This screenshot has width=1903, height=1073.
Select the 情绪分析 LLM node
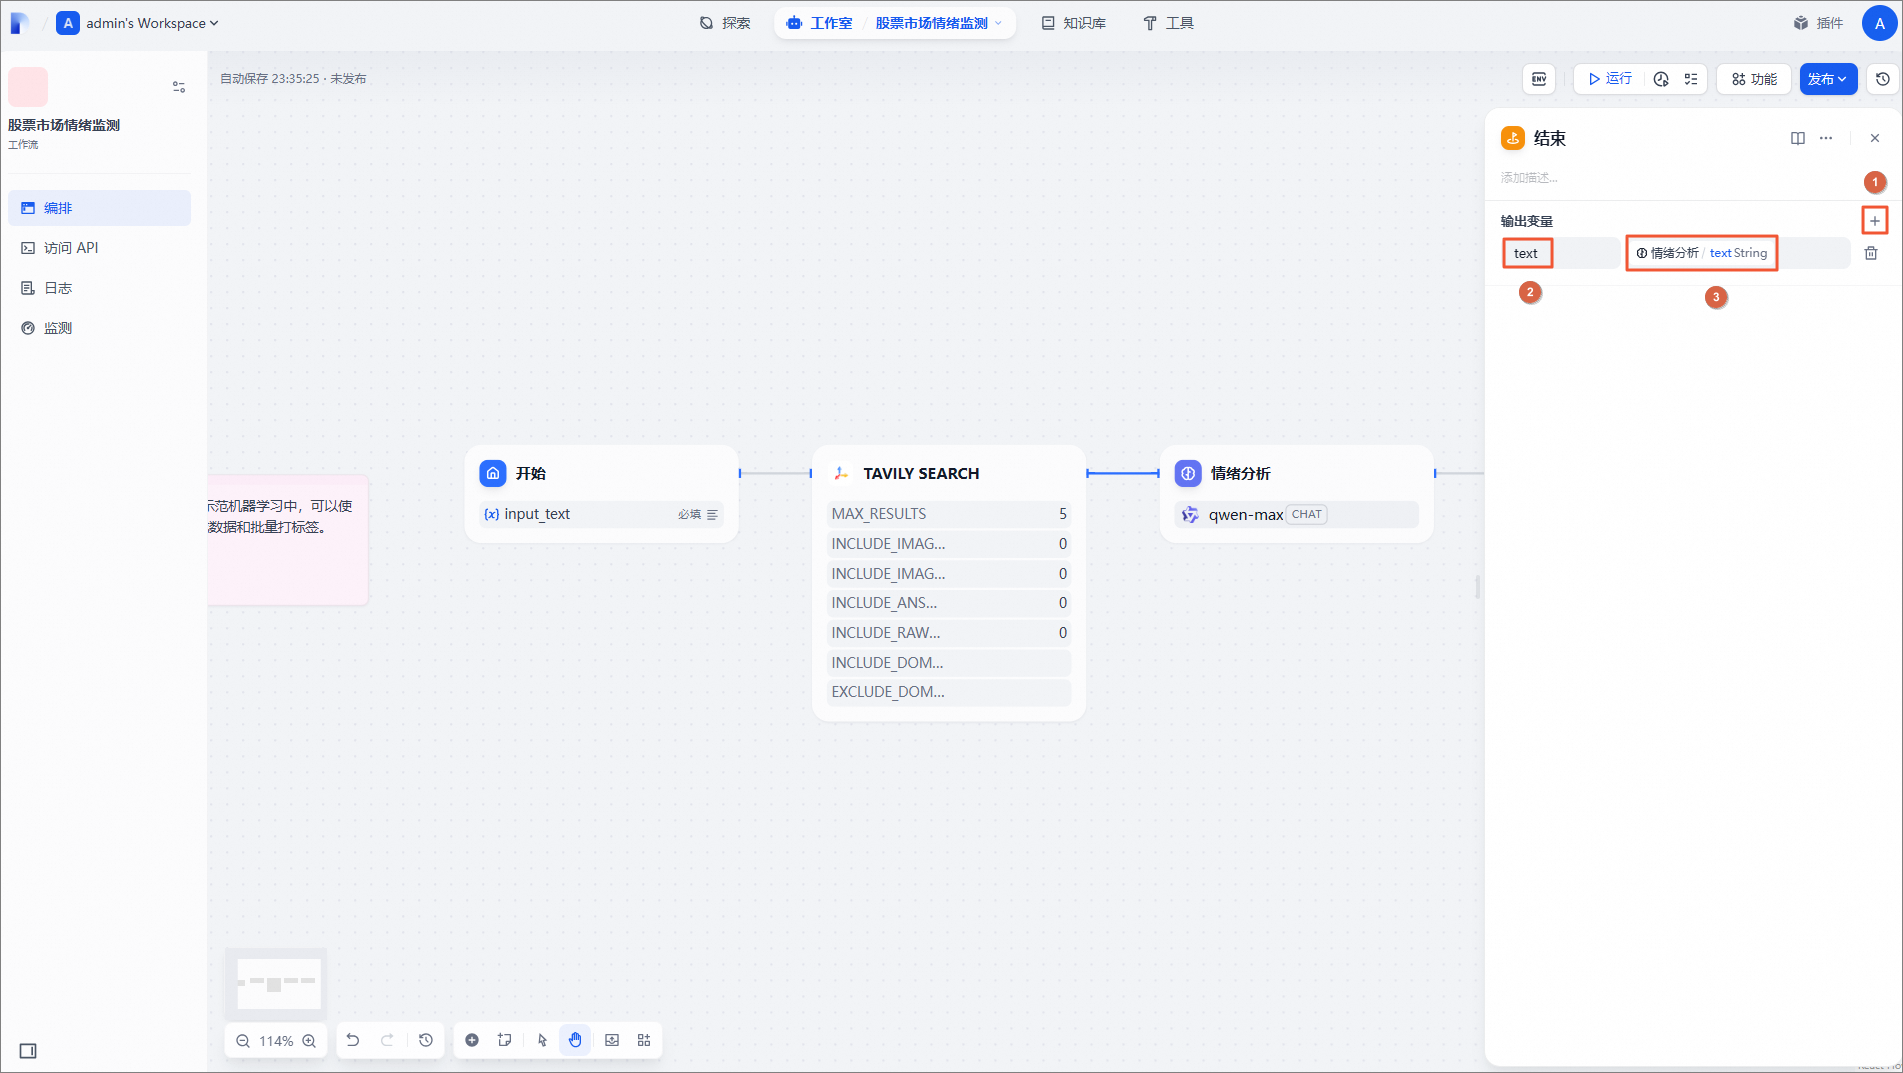coord(1296,494)
